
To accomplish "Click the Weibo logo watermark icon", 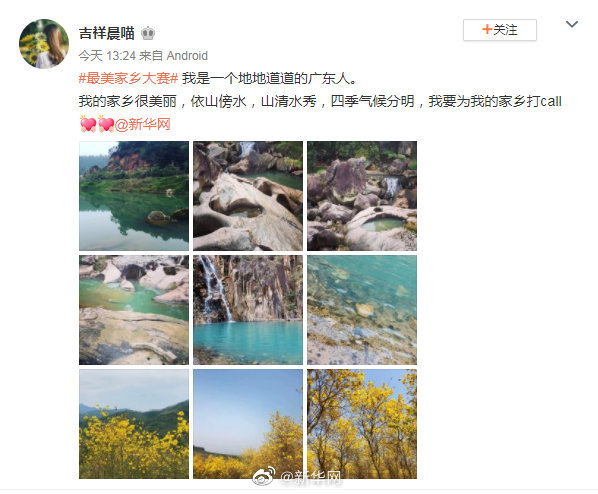I will (264, 476).
